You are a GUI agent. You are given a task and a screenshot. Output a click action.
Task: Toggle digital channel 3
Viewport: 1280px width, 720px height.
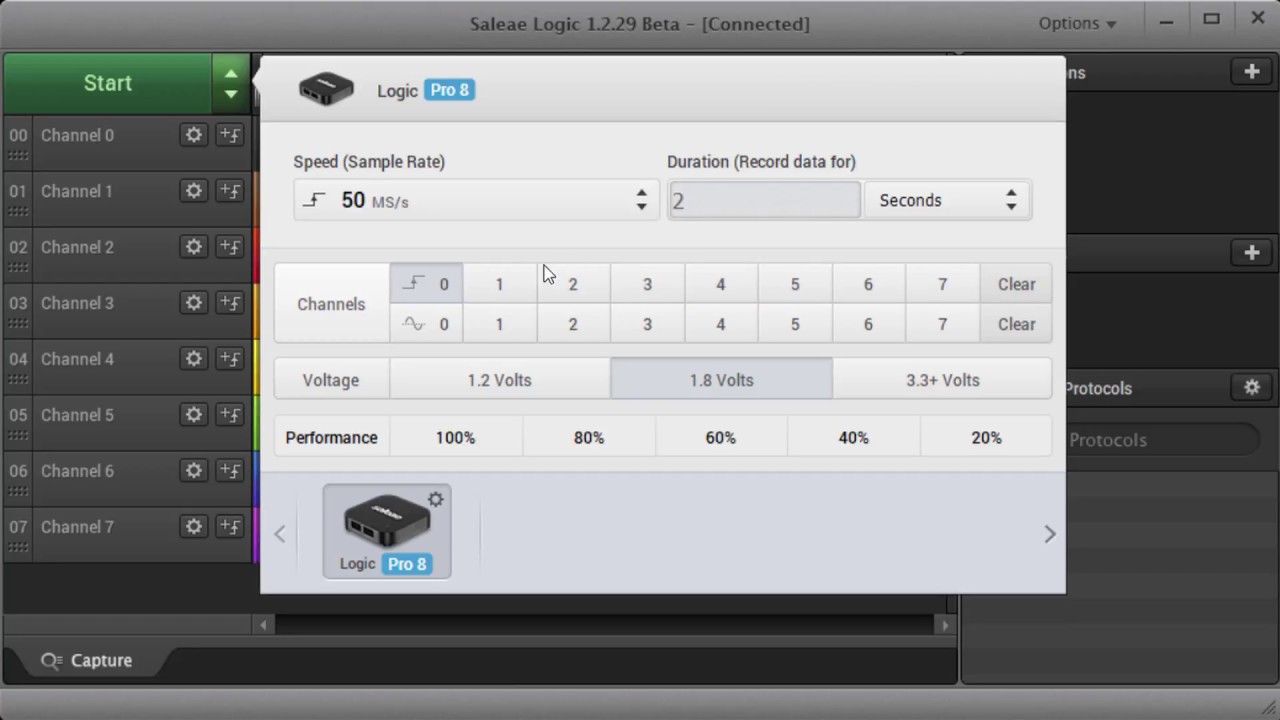click(647, 284)
